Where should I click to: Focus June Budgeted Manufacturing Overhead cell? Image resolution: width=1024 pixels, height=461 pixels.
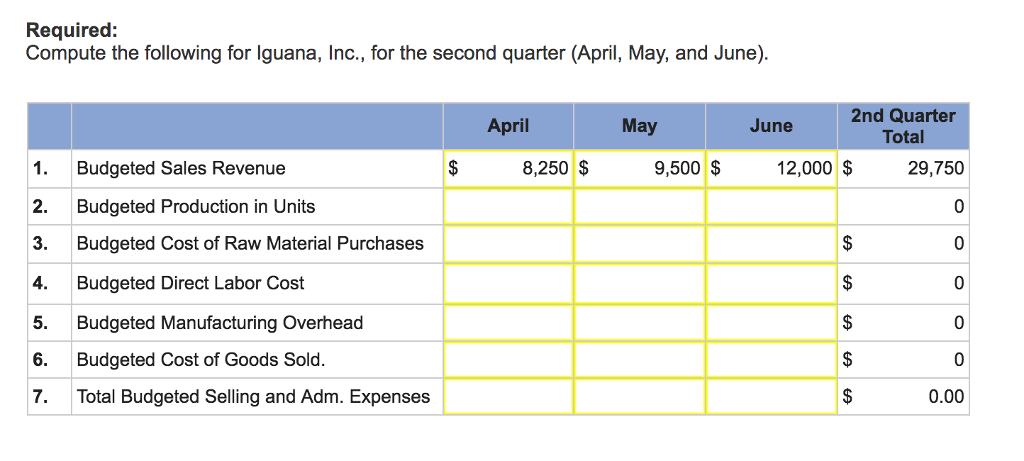point(771,323)
